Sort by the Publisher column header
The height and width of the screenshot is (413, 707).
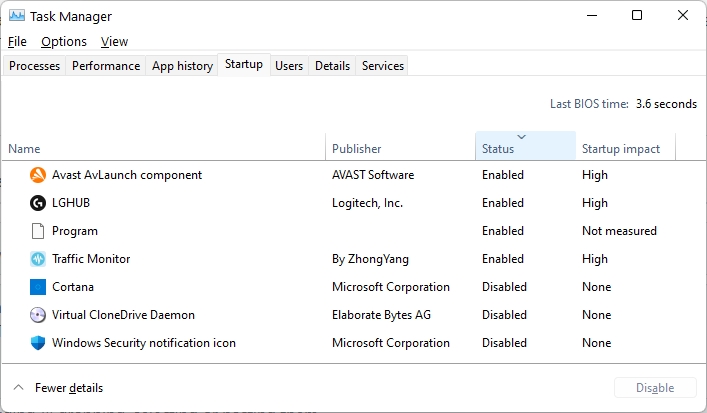coord(400,147)
